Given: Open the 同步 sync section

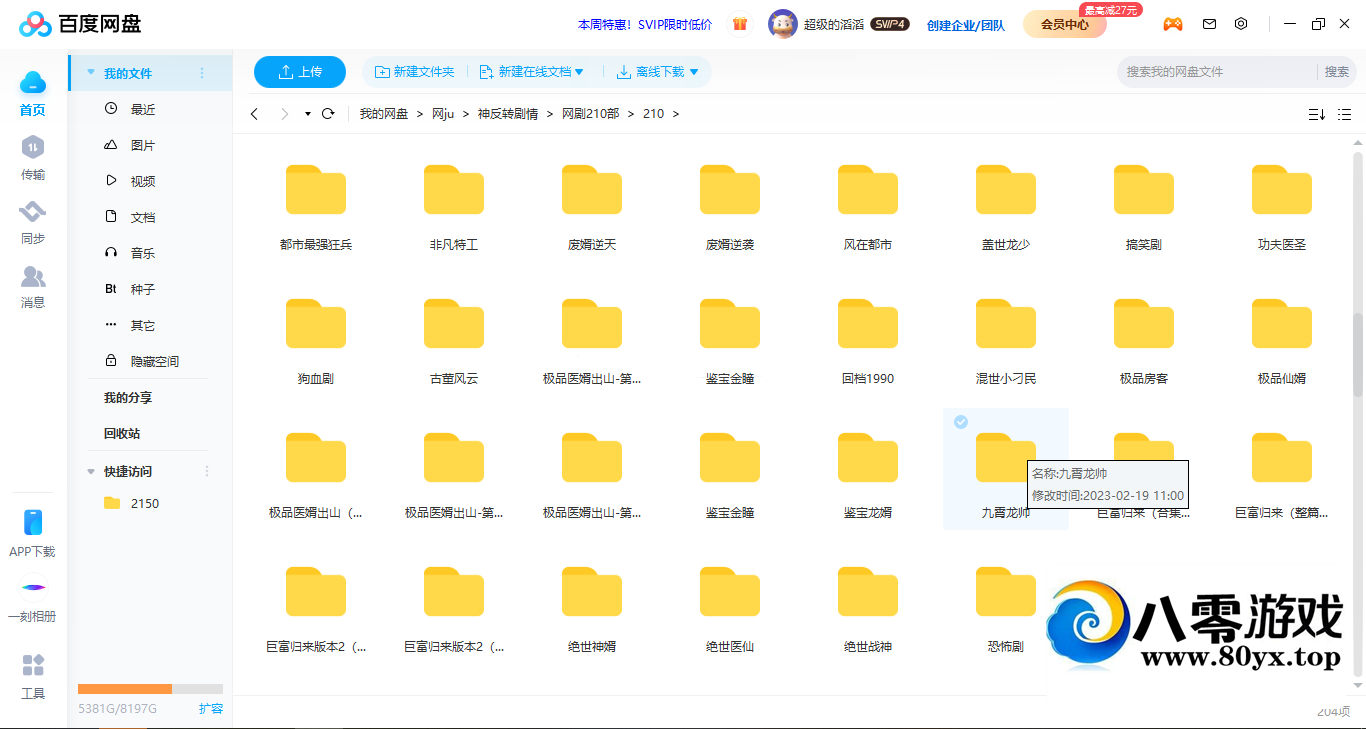Looking at the screenshot, I should (33, 223).
